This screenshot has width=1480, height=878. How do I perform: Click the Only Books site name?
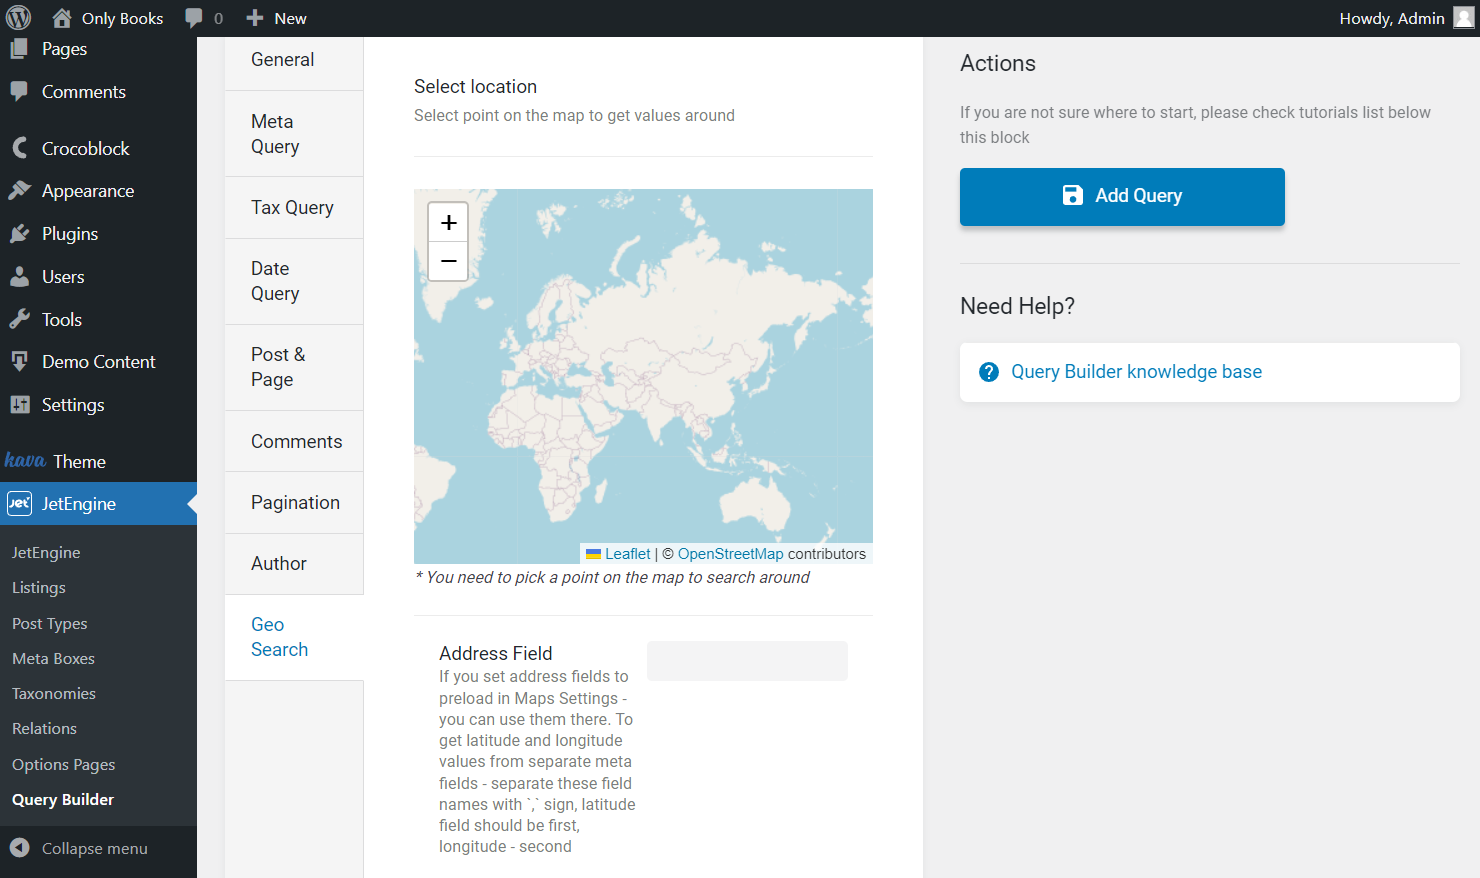point(122,18)
